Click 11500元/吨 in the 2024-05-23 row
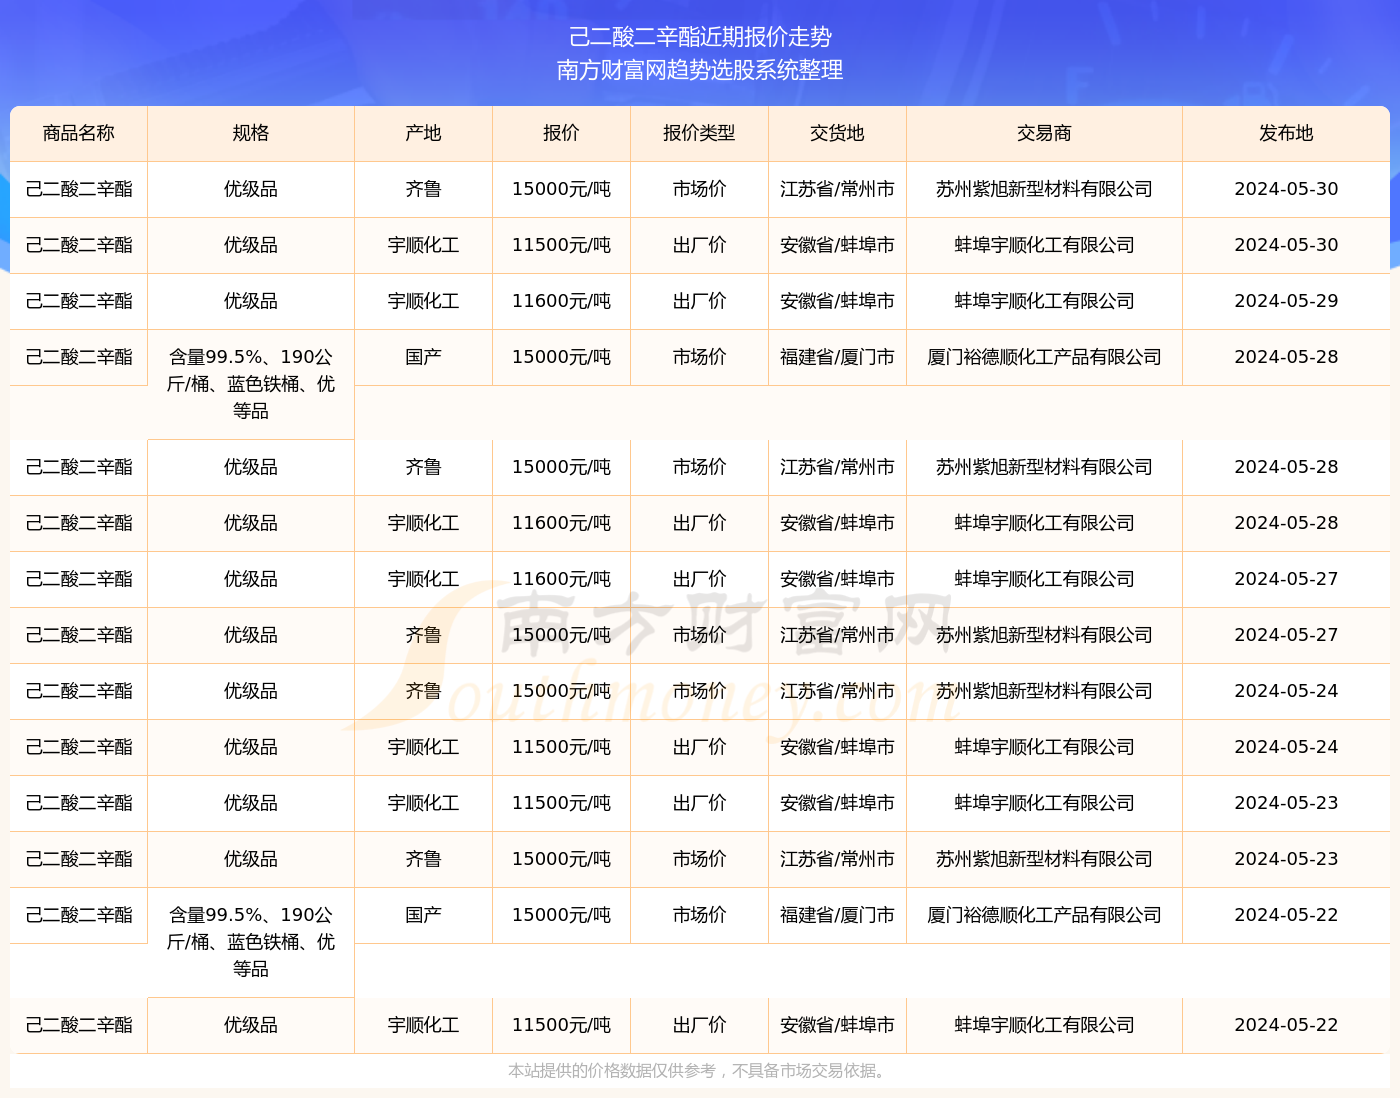1400x1098 pixels. click(561, 803)
